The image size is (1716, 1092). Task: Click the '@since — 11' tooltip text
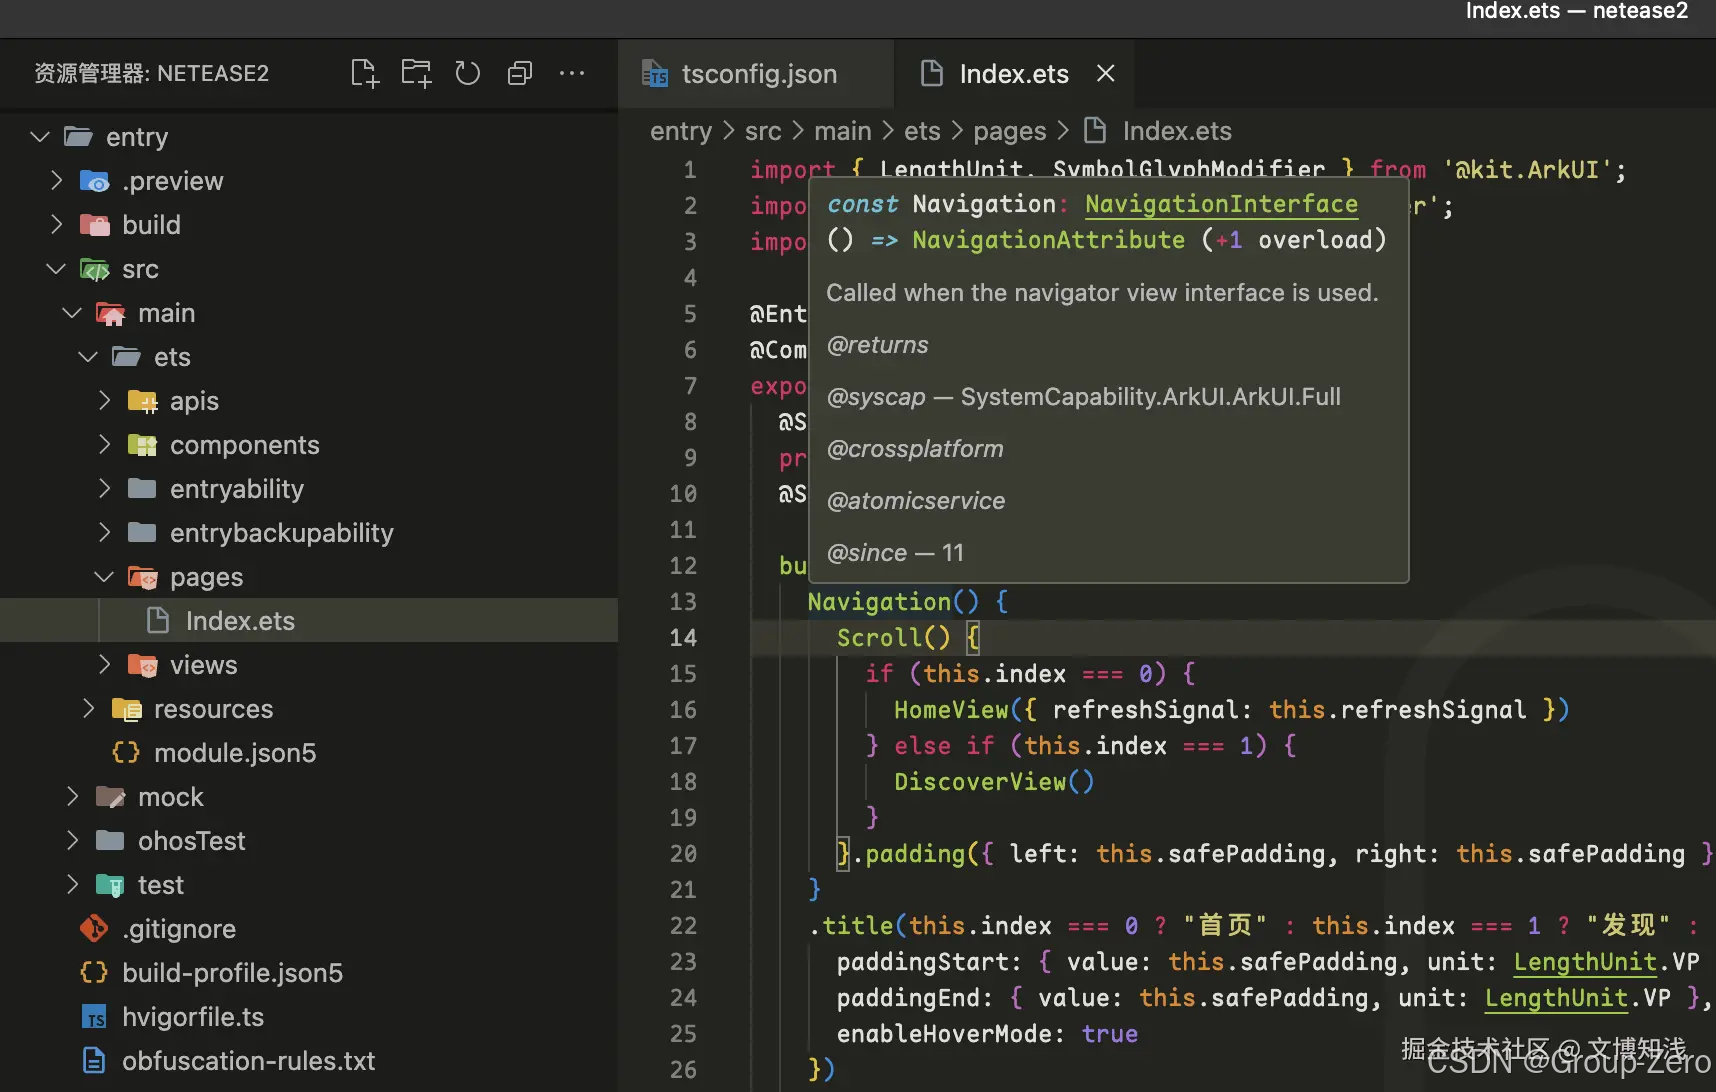click(895, 553)
